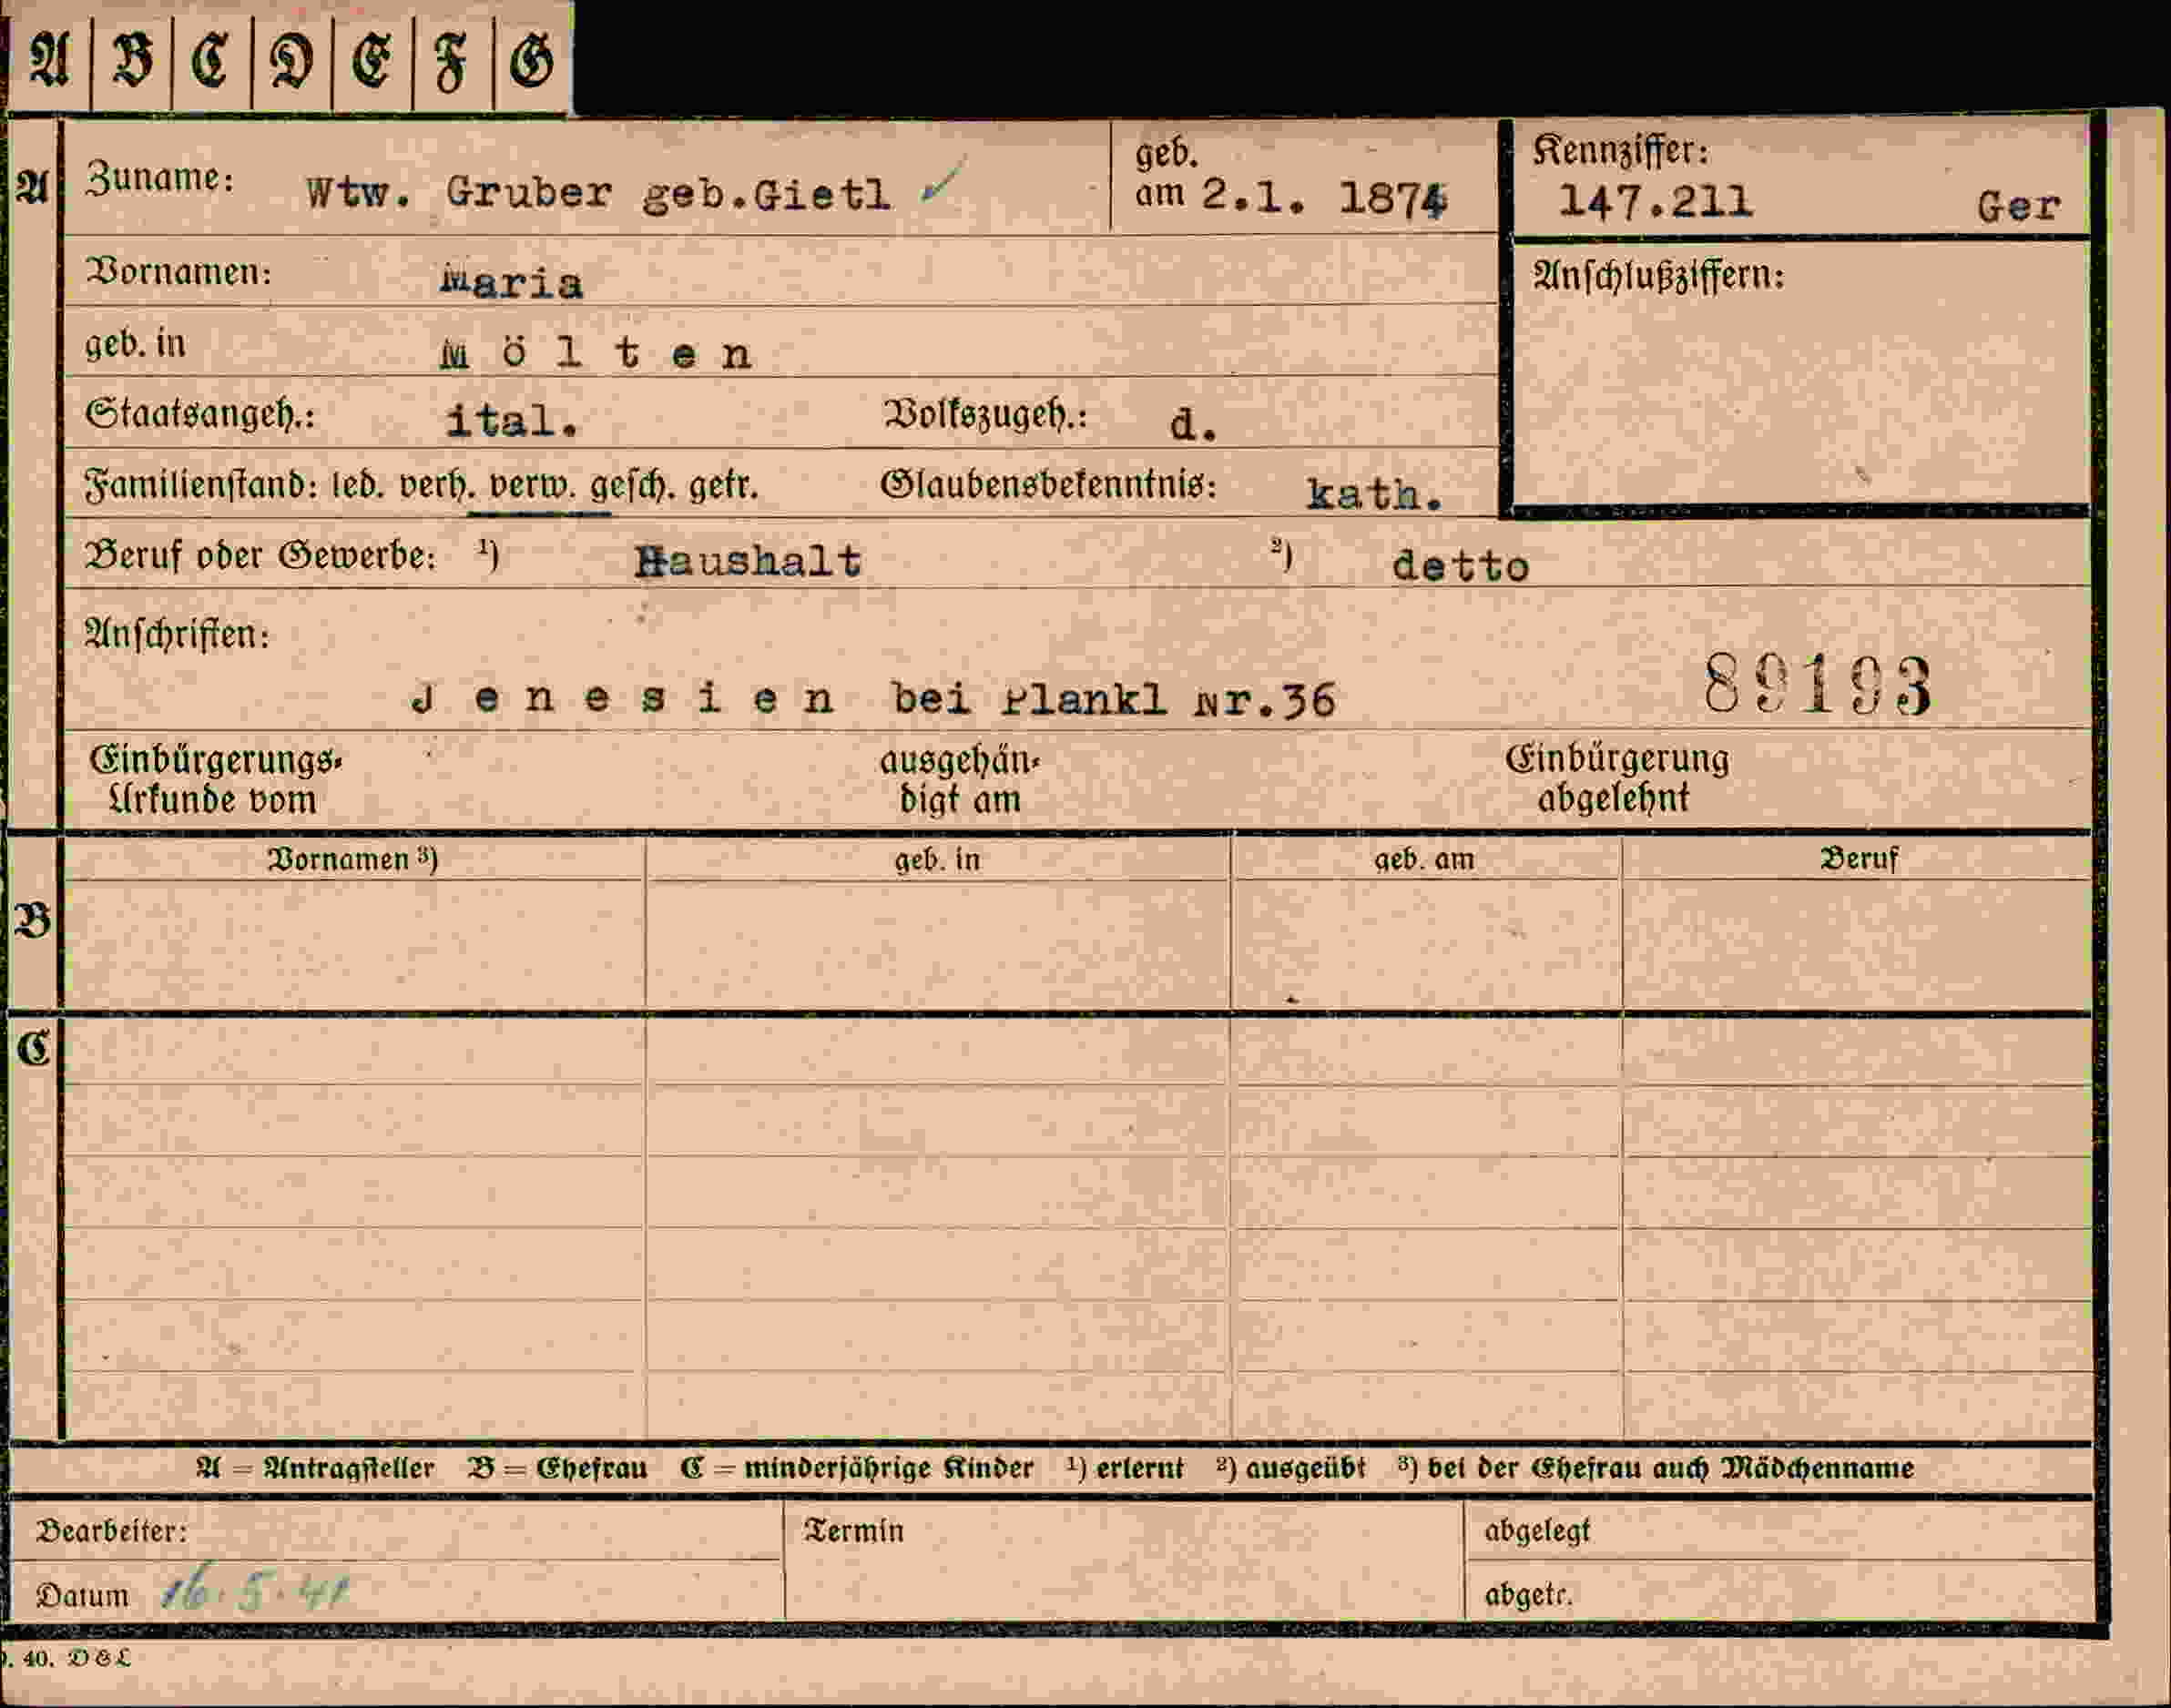Click the 'abgetr.' label
Image resolution: width=2171 pixels, height=1708 pixels.
tap(1527, 1594)
